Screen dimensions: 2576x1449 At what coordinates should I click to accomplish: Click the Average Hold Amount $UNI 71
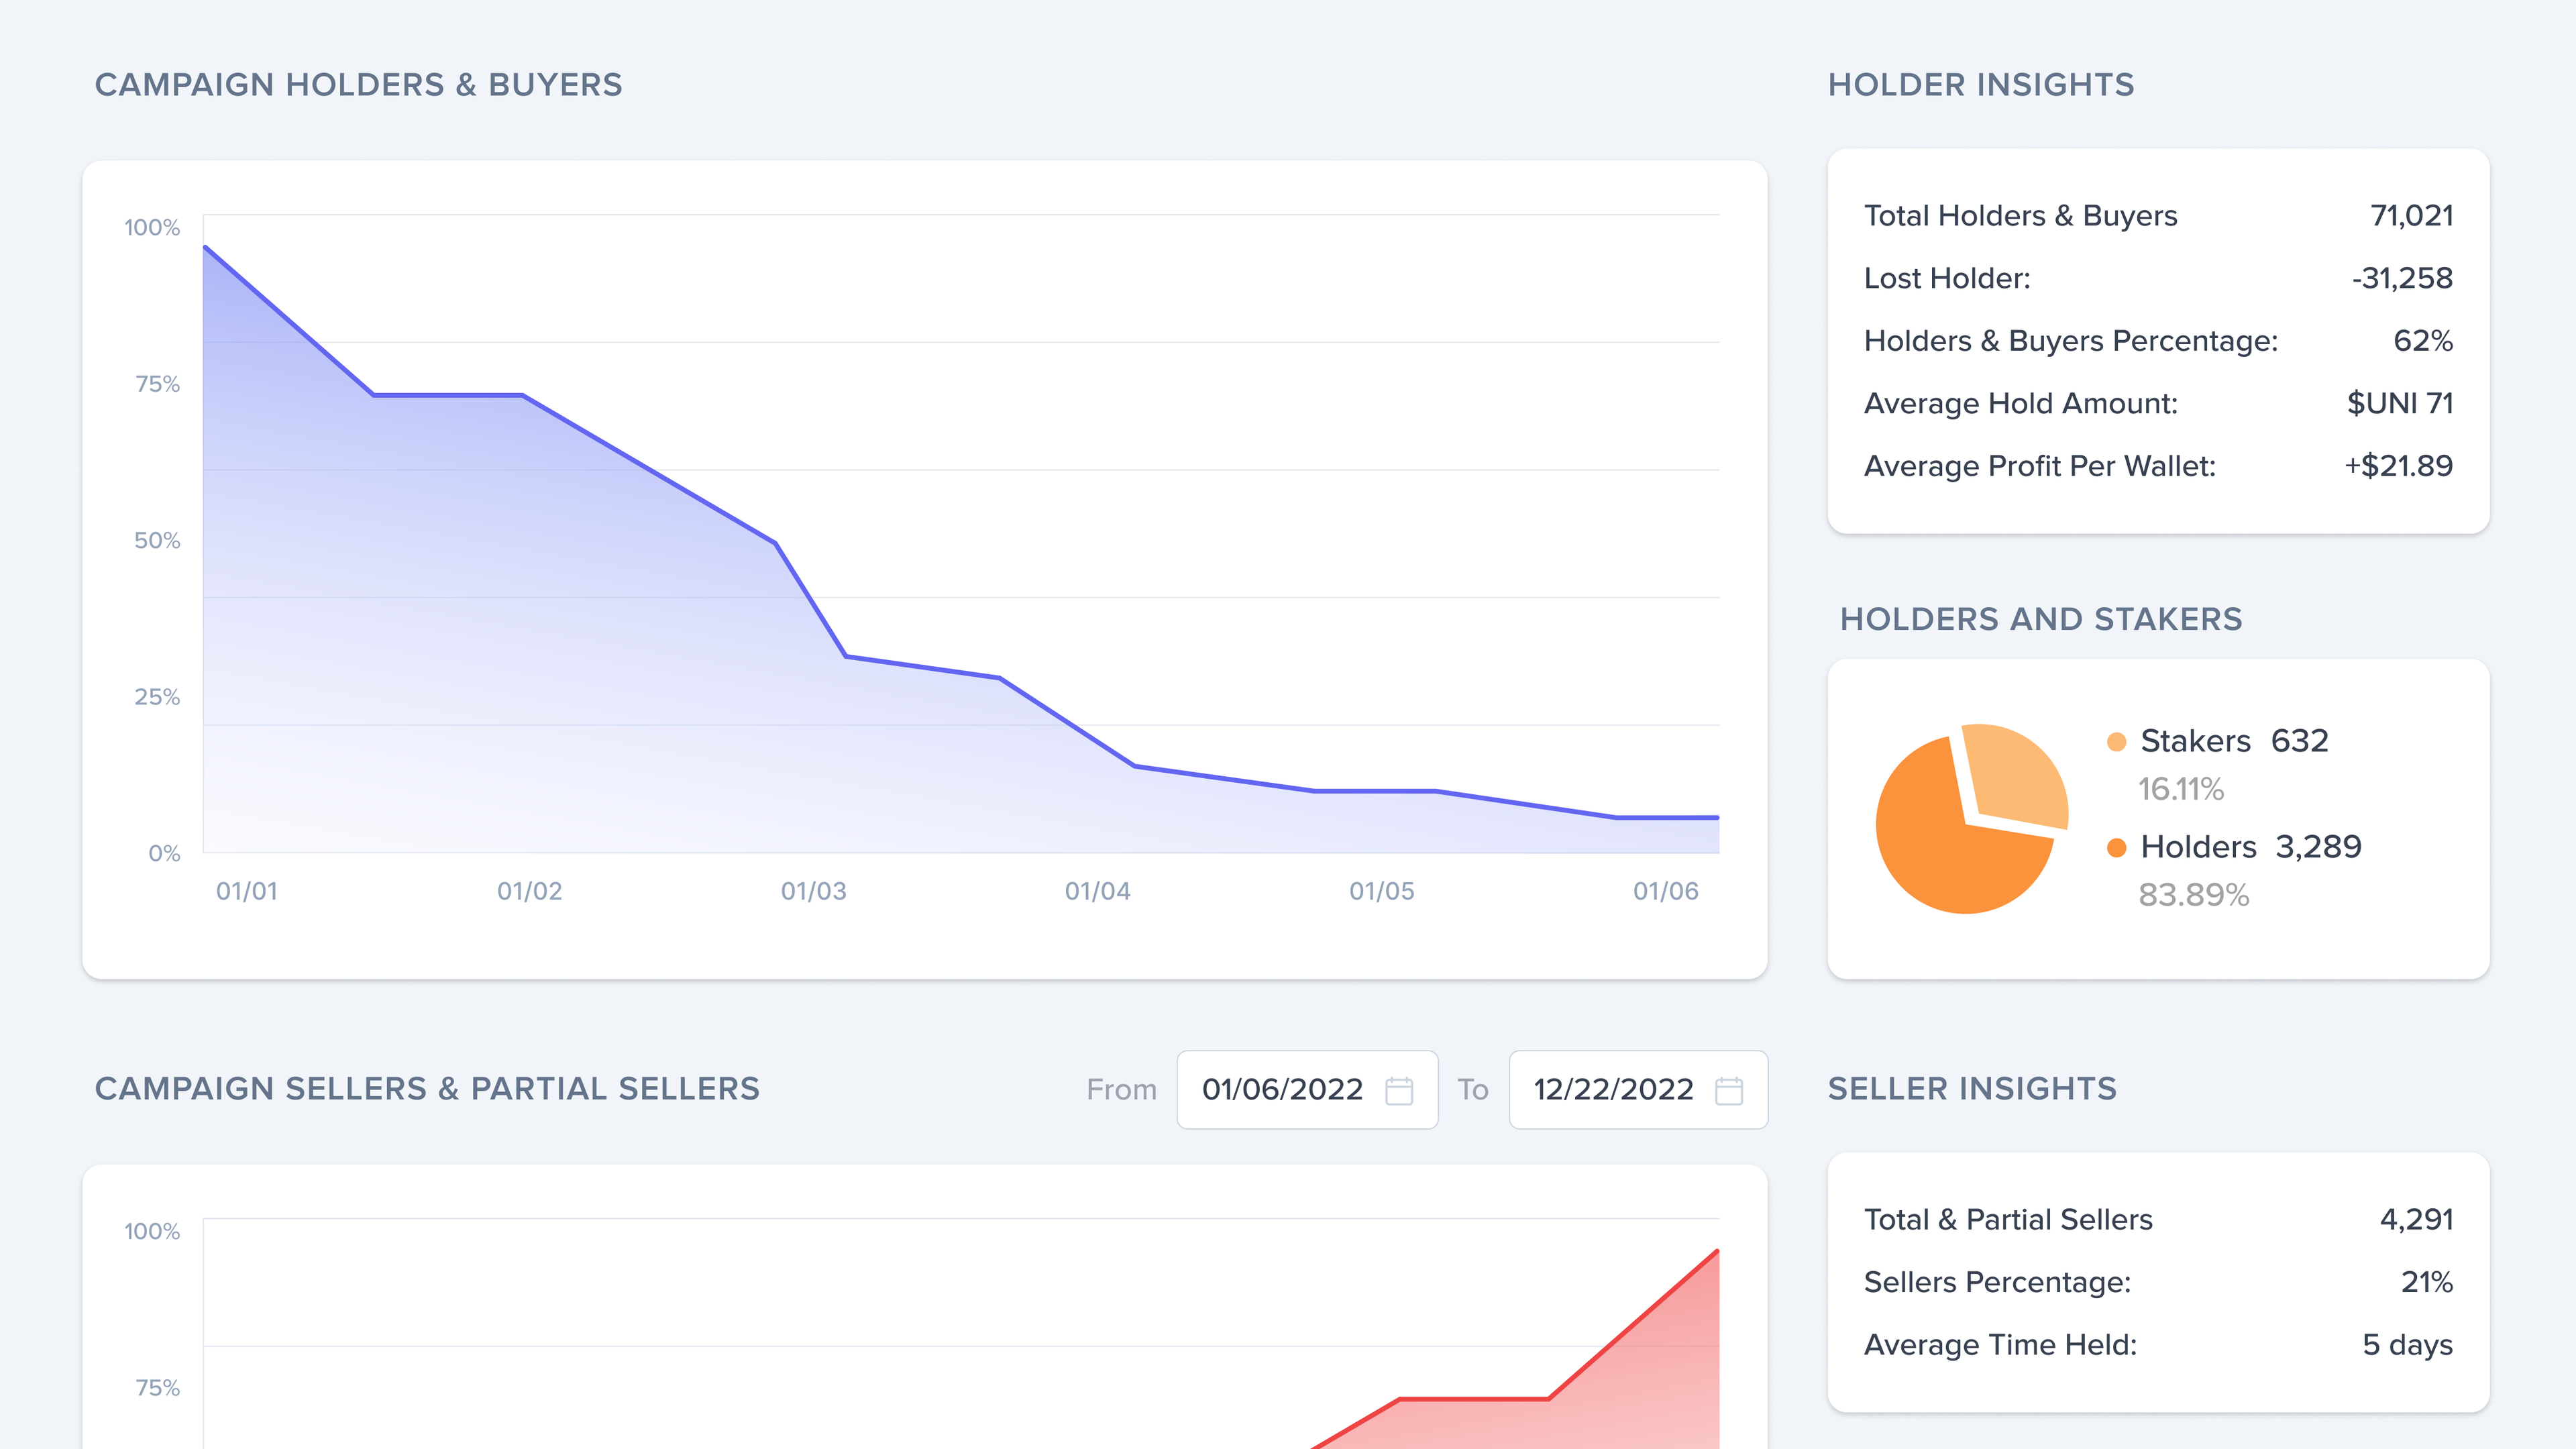click(2400, 403)
